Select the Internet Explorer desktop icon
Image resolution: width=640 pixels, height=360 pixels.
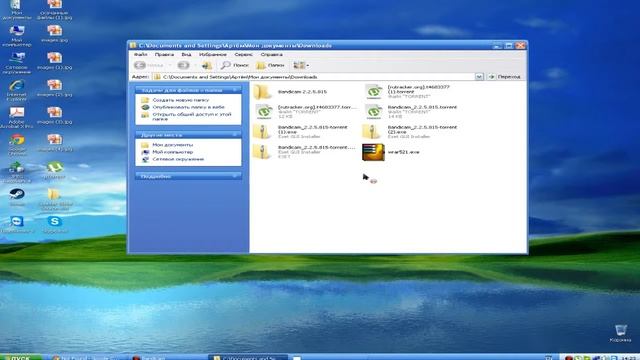point(17,90)
